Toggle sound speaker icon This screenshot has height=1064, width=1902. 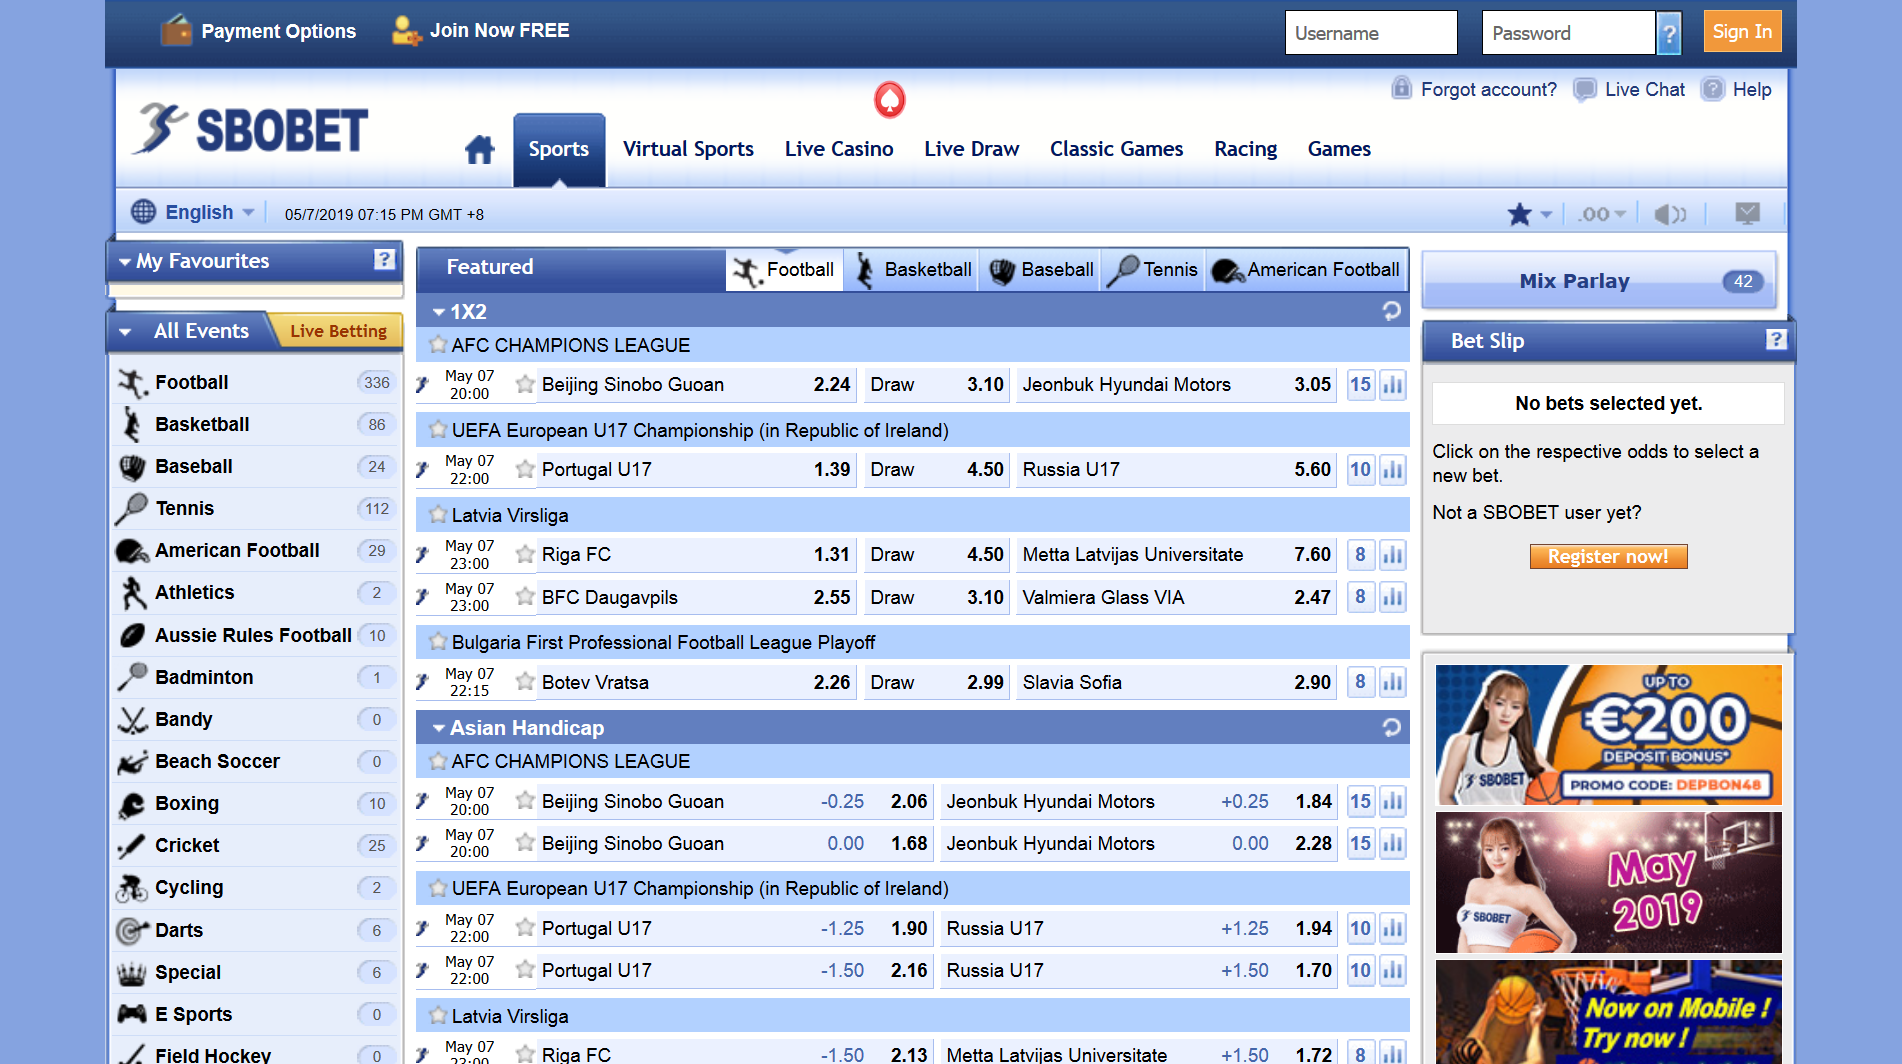pyautogui.click(x=1670, y=214)
